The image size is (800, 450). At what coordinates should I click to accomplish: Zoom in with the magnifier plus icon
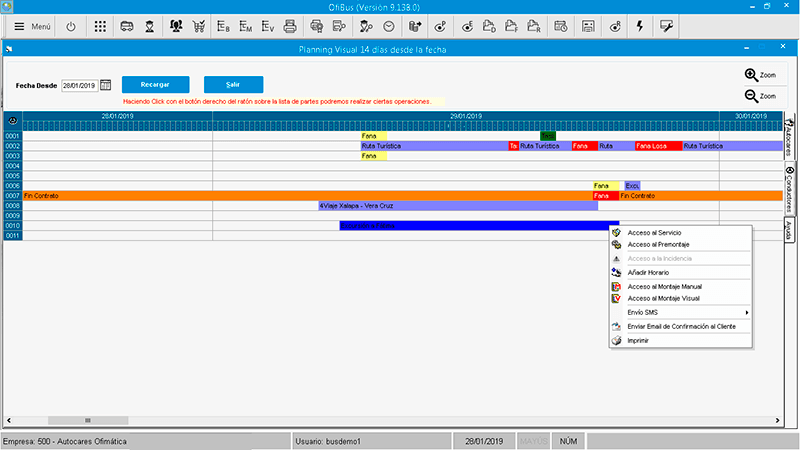point(760,75)
